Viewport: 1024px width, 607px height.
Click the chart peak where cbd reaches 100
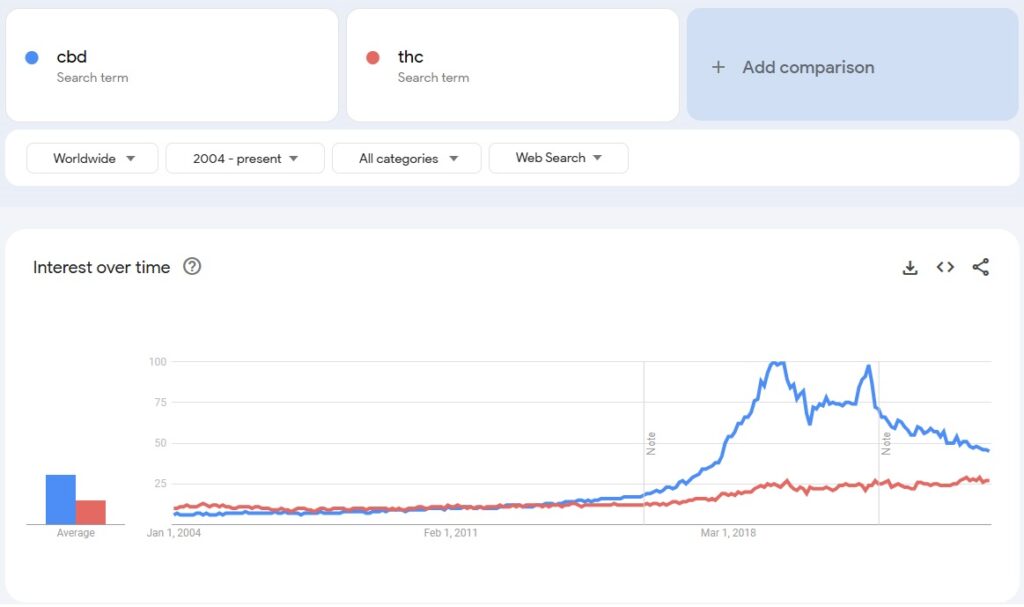[775, 362]
